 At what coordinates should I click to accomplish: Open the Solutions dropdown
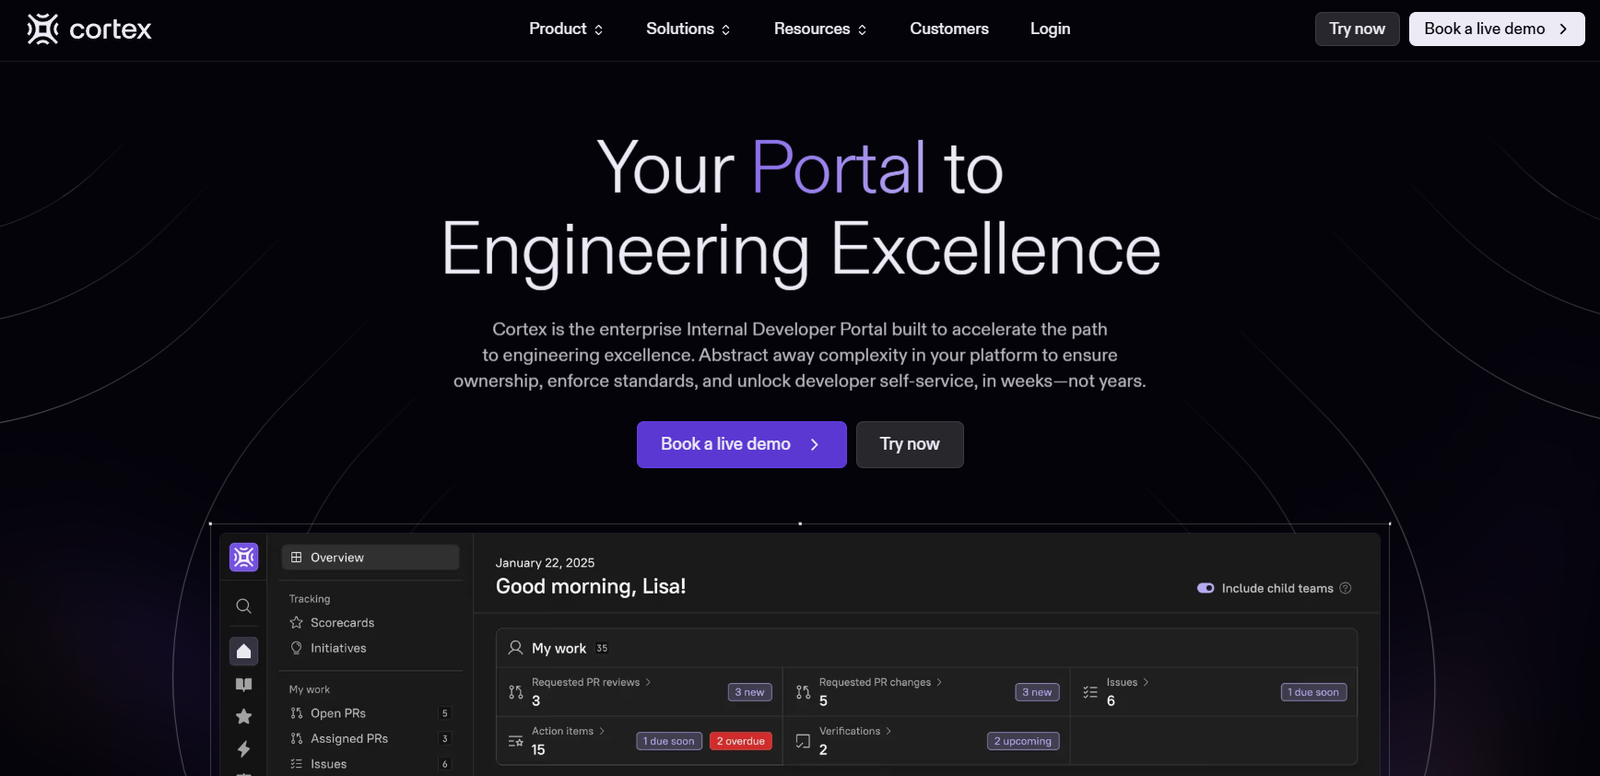tap(688, 29)
